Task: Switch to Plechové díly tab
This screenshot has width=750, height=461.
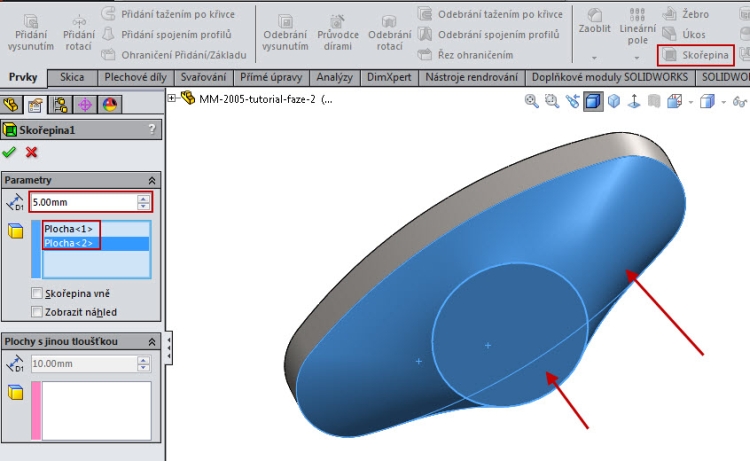Action: point(135,77)
